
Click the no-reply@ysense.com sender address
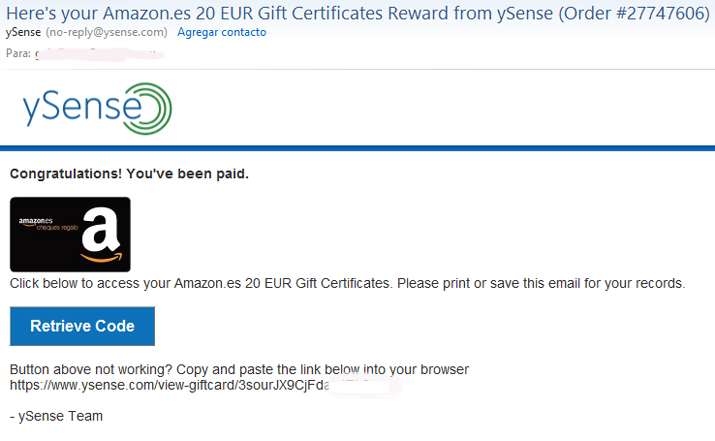(x=108, y=32)
